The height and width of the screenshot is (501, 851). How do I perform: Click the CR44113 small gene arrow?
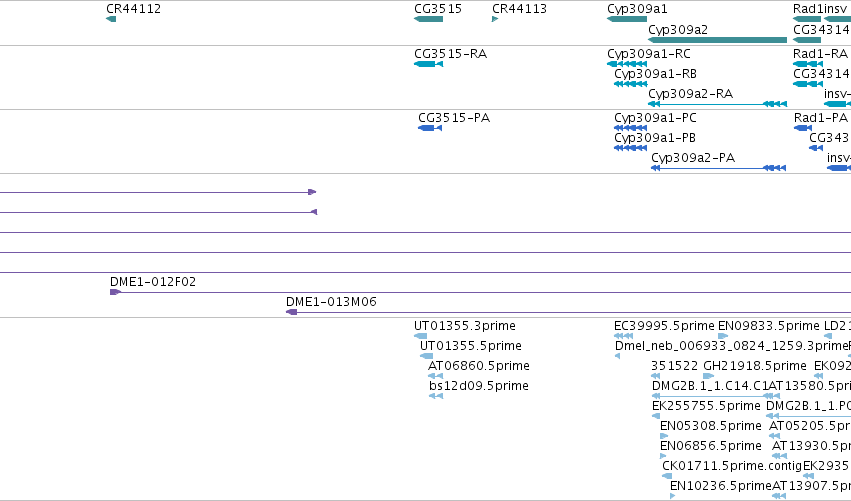495,19
